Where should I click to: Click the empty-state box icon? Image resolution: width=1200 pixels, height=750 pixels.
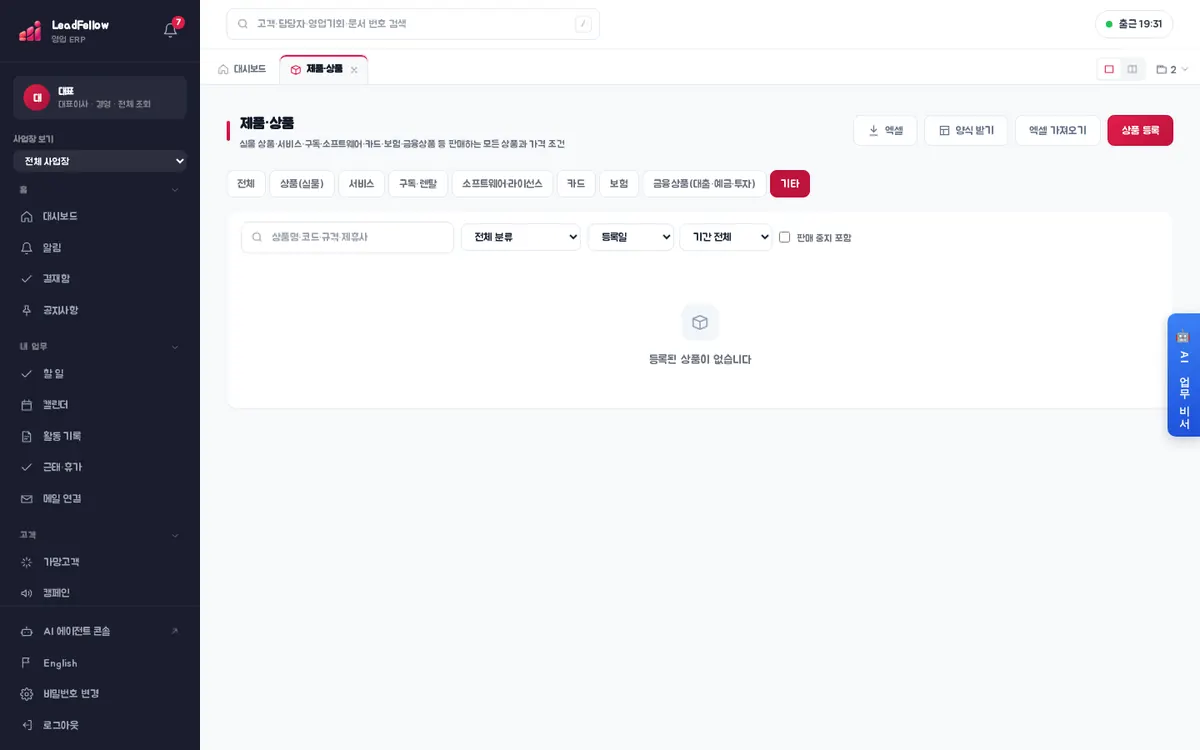(x=700, y=322)
